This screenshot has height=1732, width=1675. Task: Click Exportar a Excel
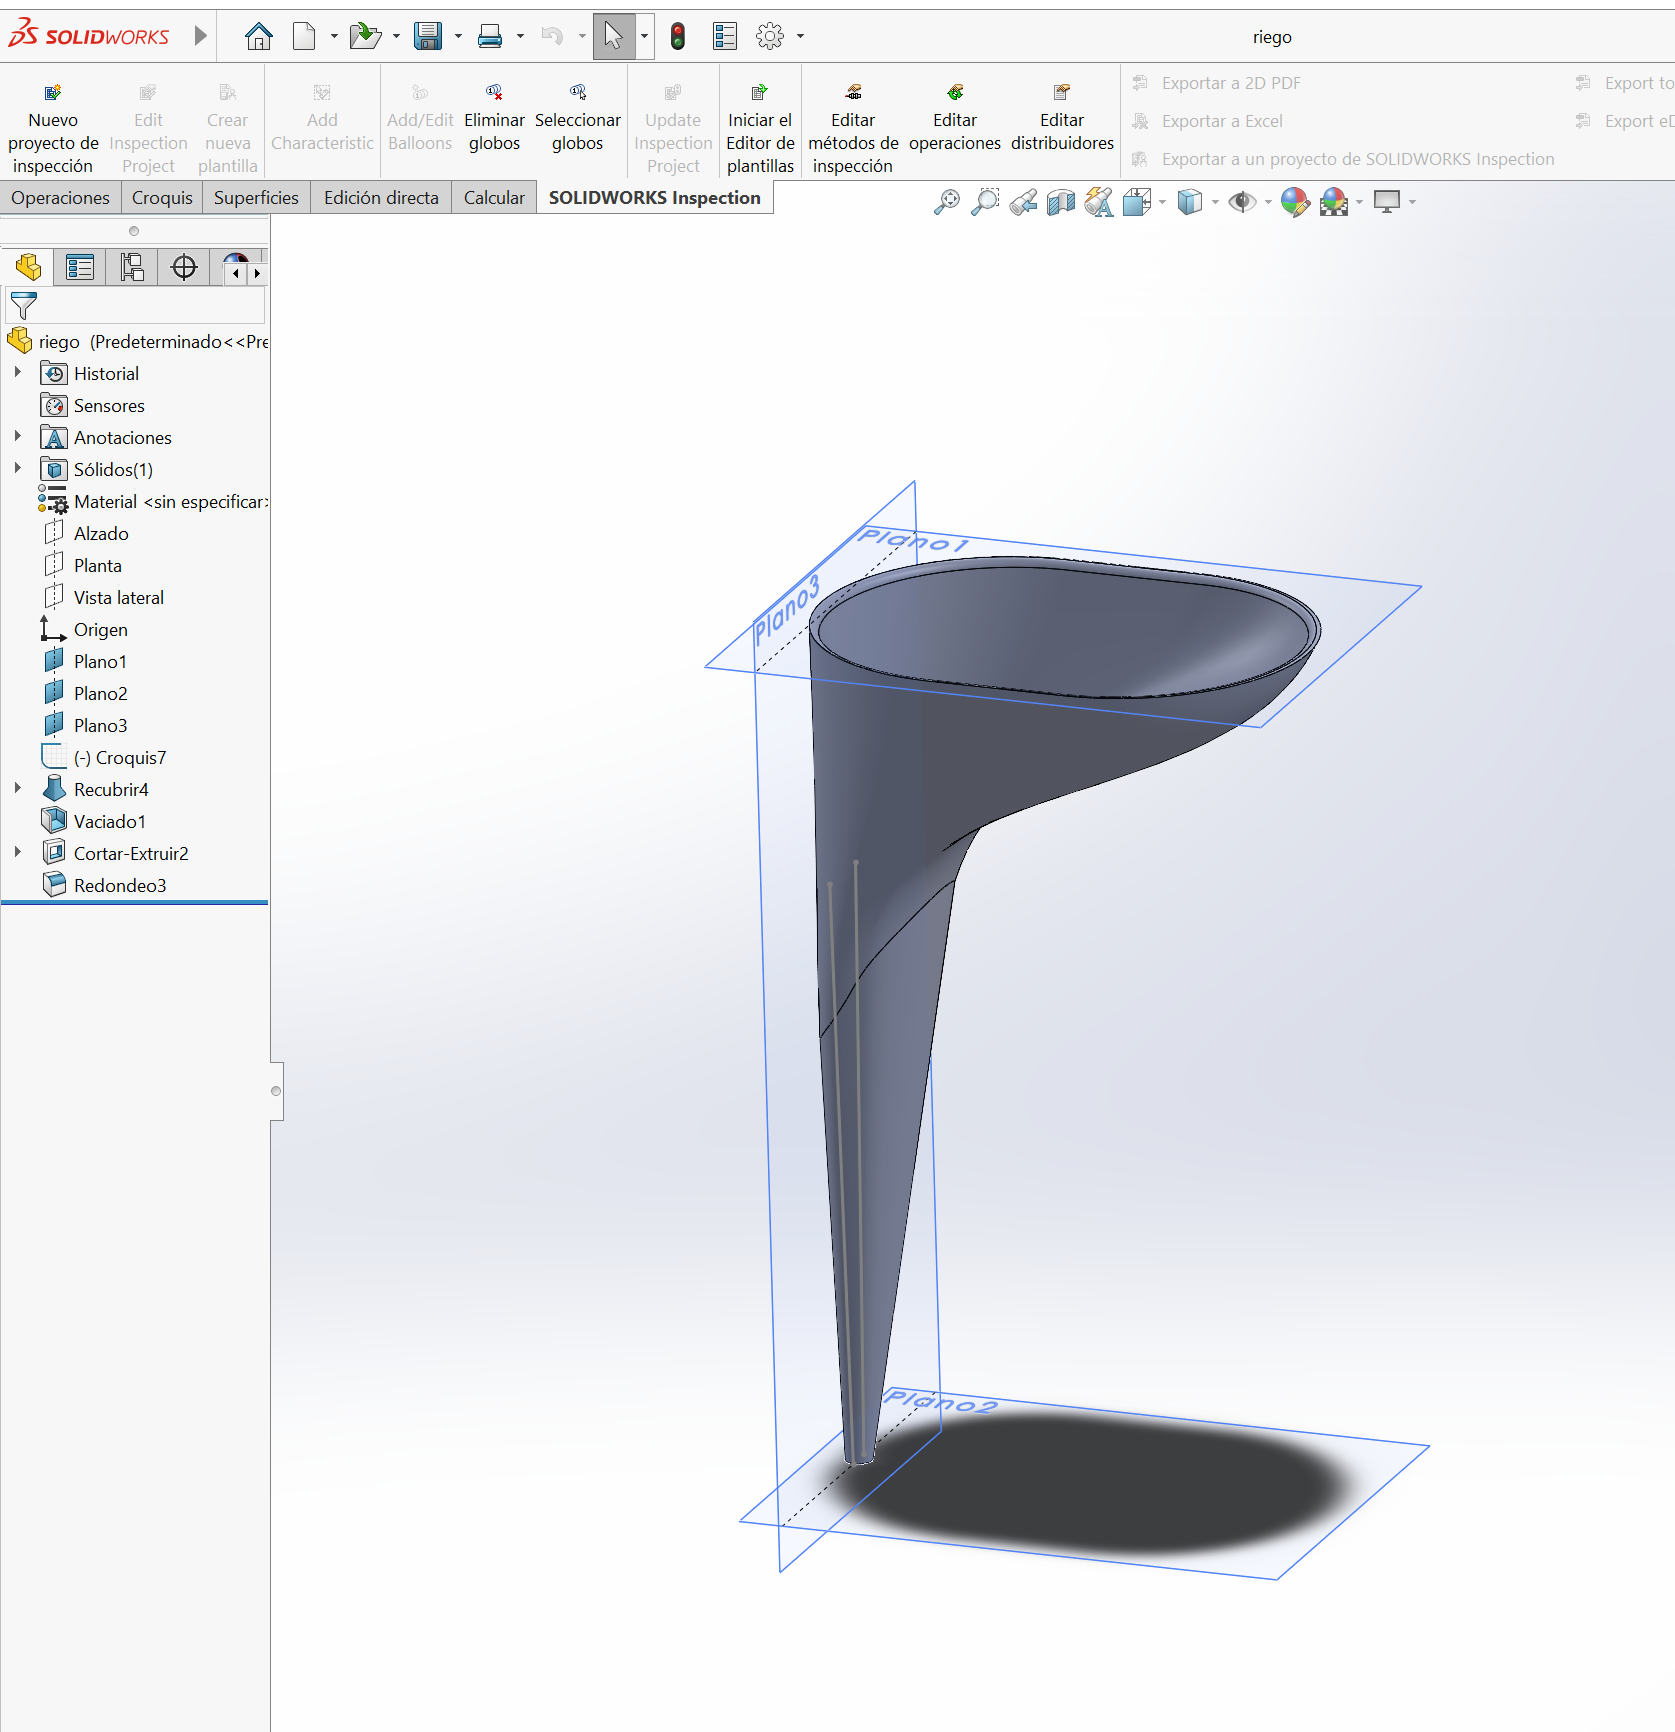click(1208, 121)
